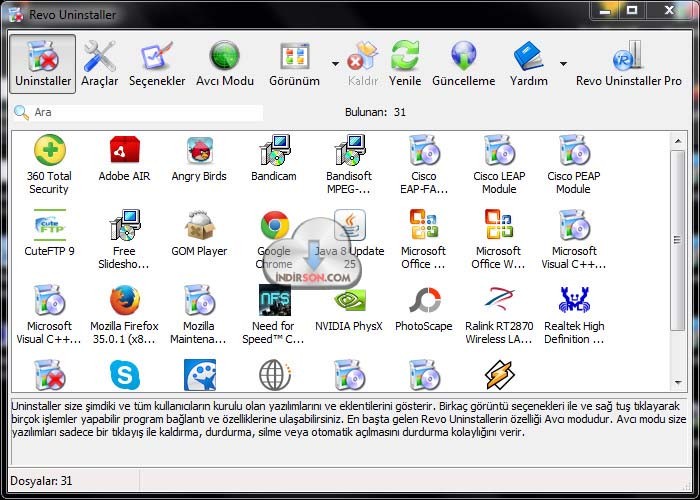
Task: Click the Görünüm view button
Action: pyautogui.click(x=295, y=64)
